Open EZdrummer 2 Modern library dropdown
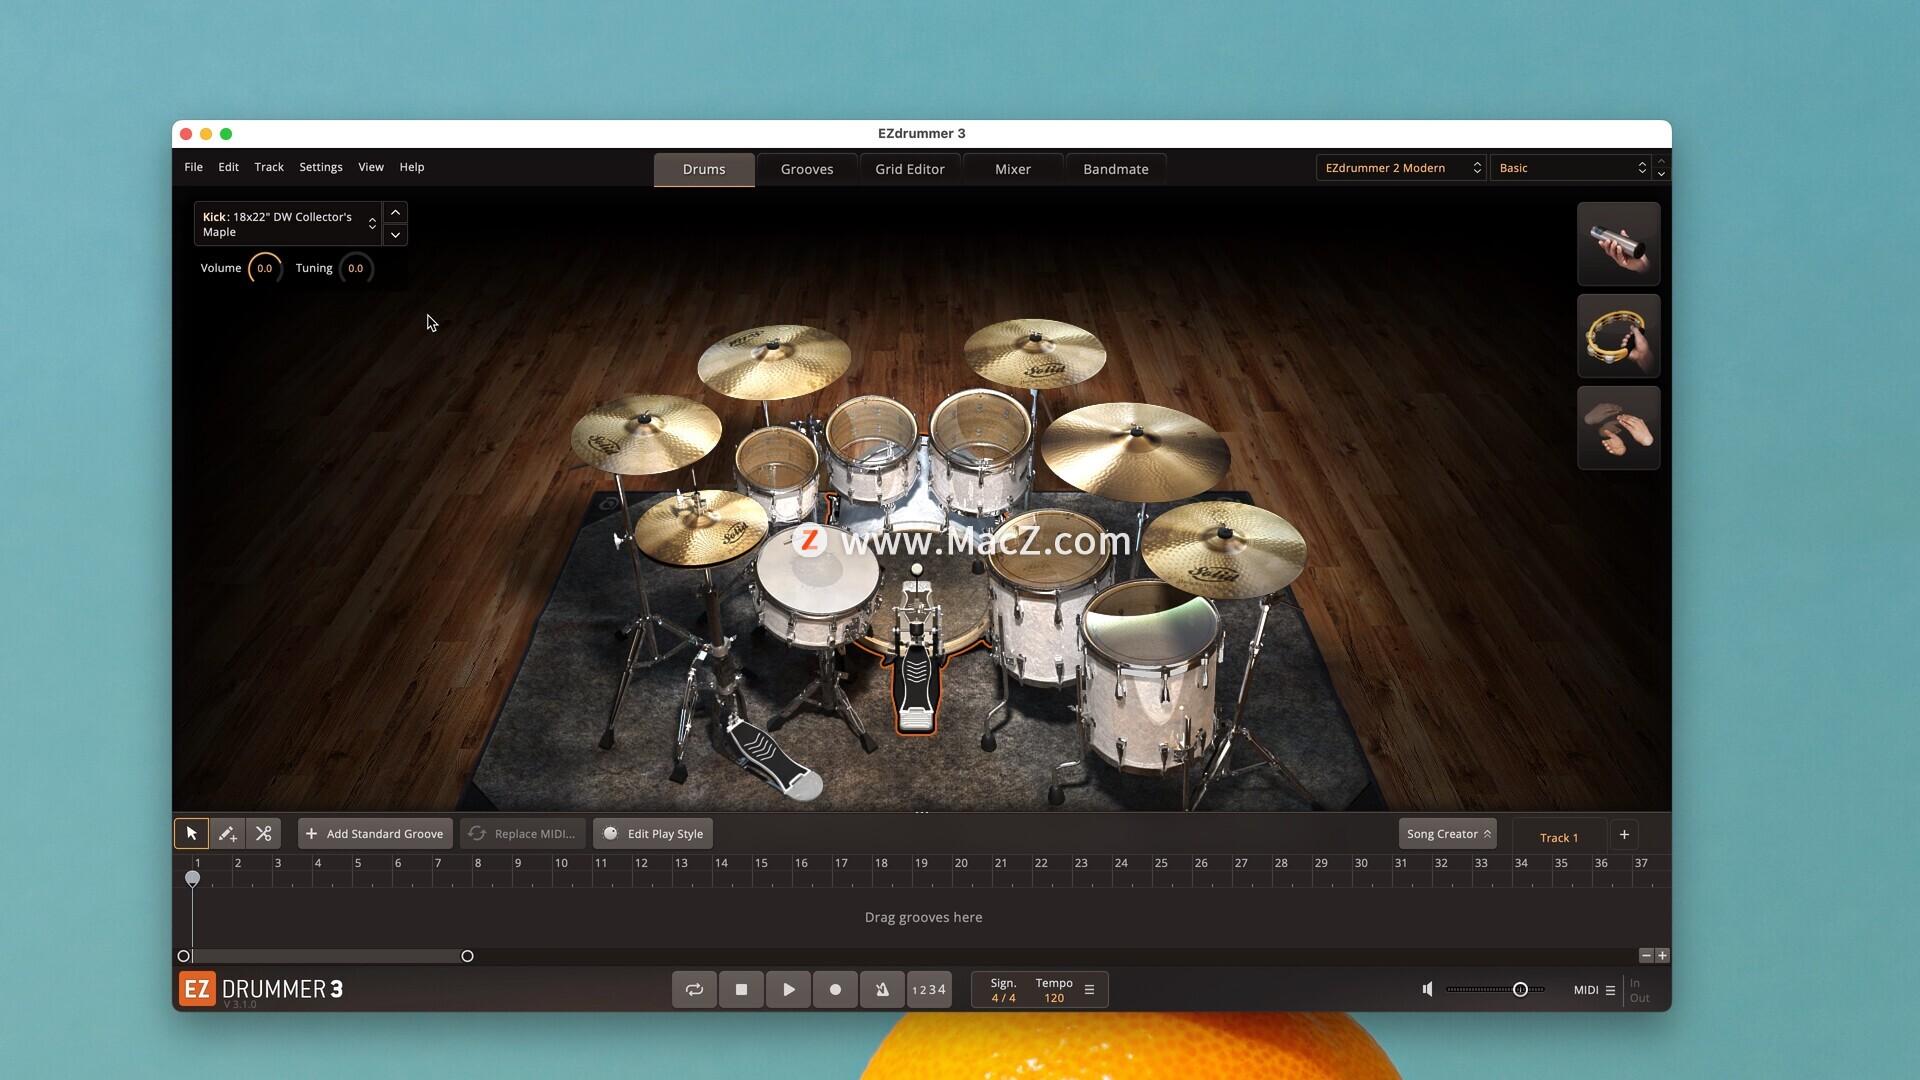This screenshot has width=1920, height=1080. pyautogui.click(x=1401, y=168)
